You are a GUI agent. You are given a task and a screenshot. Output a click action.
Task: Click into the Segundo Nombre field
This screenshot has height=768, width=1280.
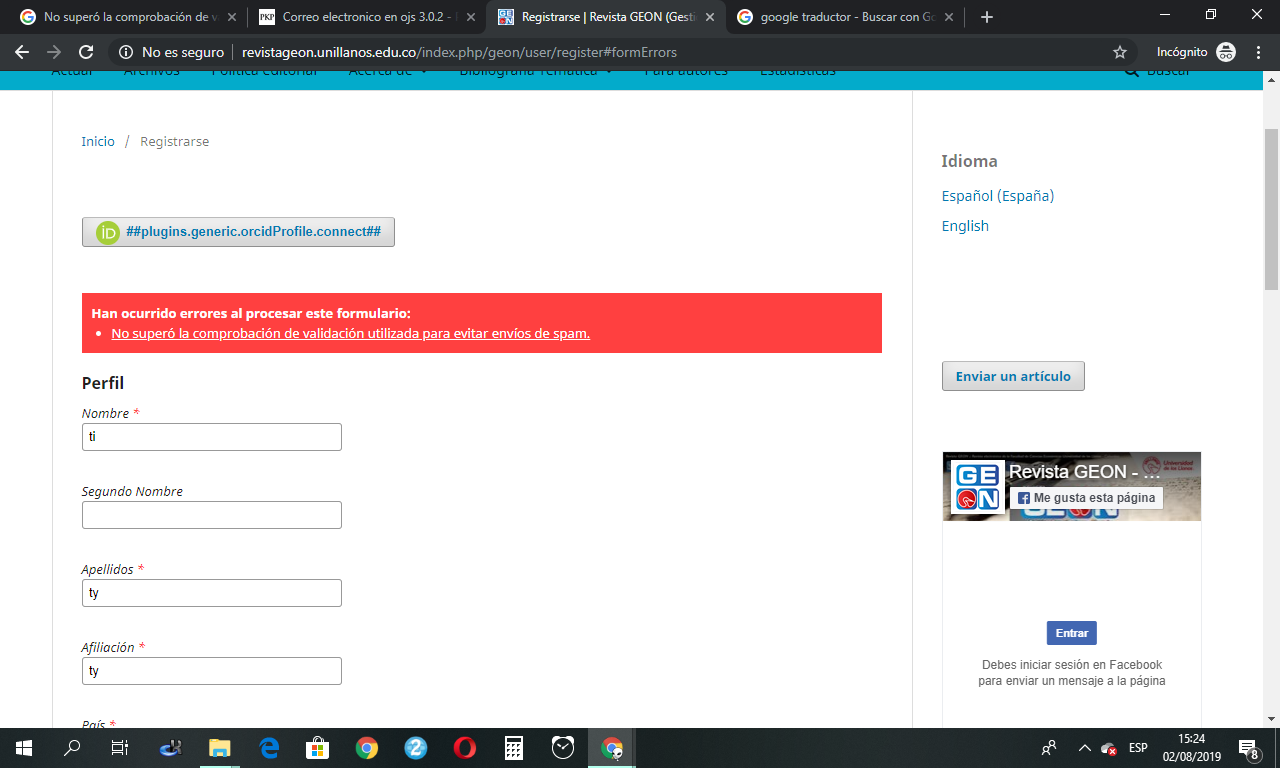pyautogui.click(x=212, y=515)
